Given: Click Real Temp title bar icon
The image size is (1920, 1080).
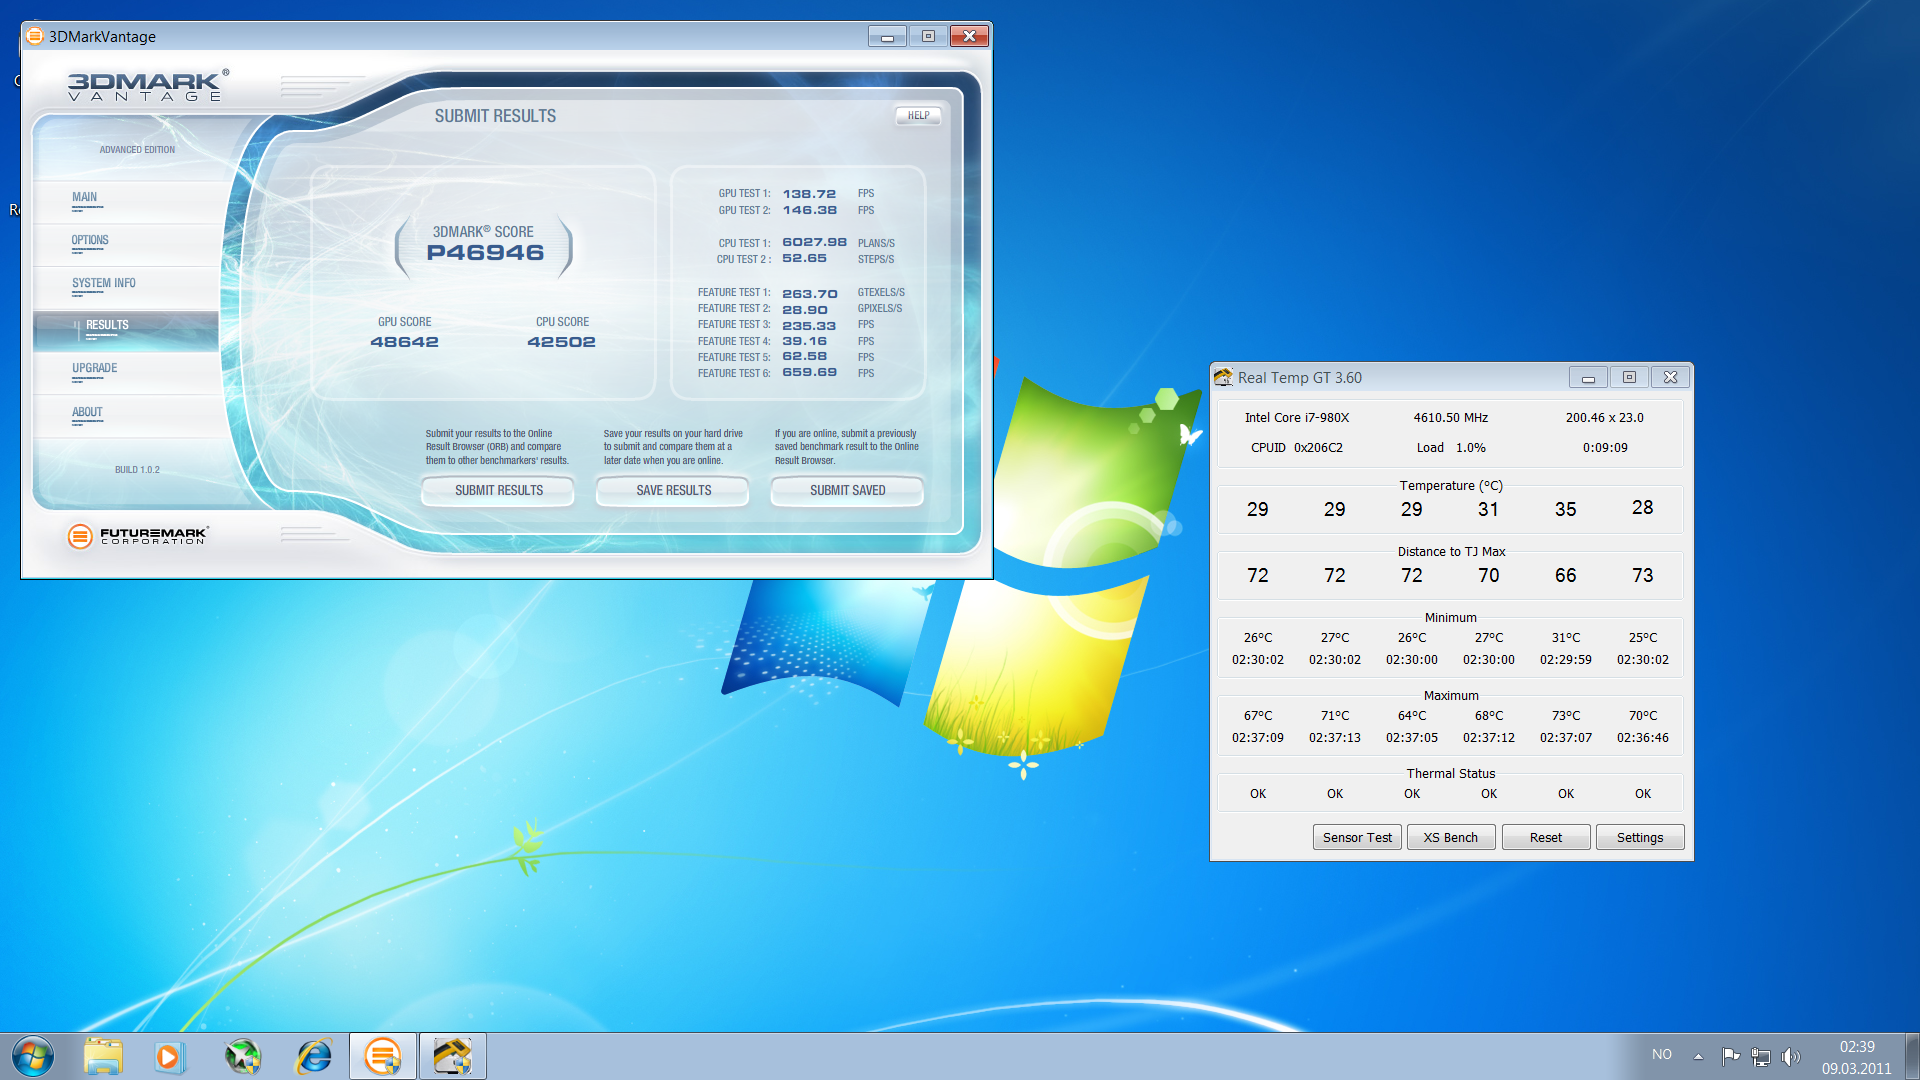Looking at the screenshot, I should point(1223,377).
